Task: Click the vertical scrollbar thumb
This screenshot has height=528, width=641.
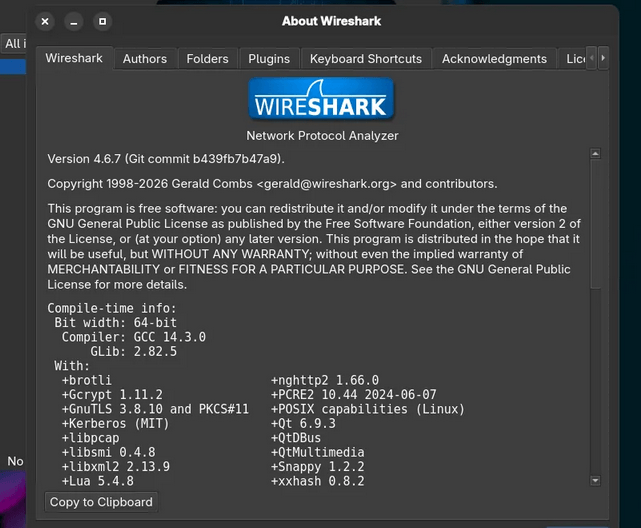Action: pyautogui.click(x=596, y=225)
